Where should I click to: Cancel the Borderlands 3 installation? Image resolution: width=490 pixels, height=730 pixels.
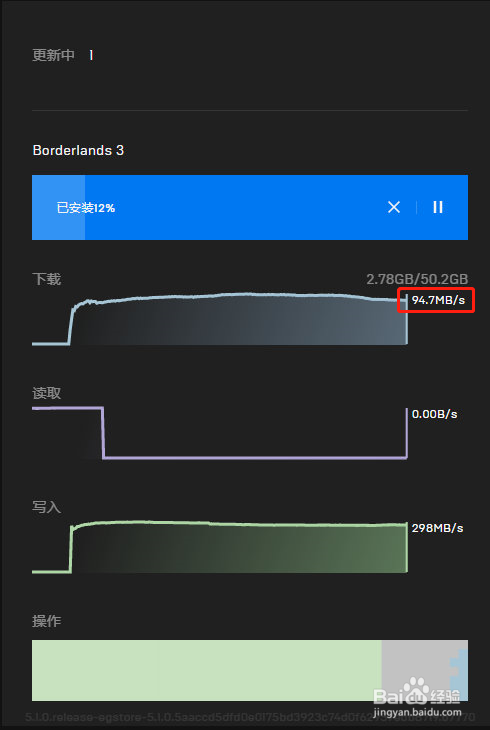click(394, 207)
